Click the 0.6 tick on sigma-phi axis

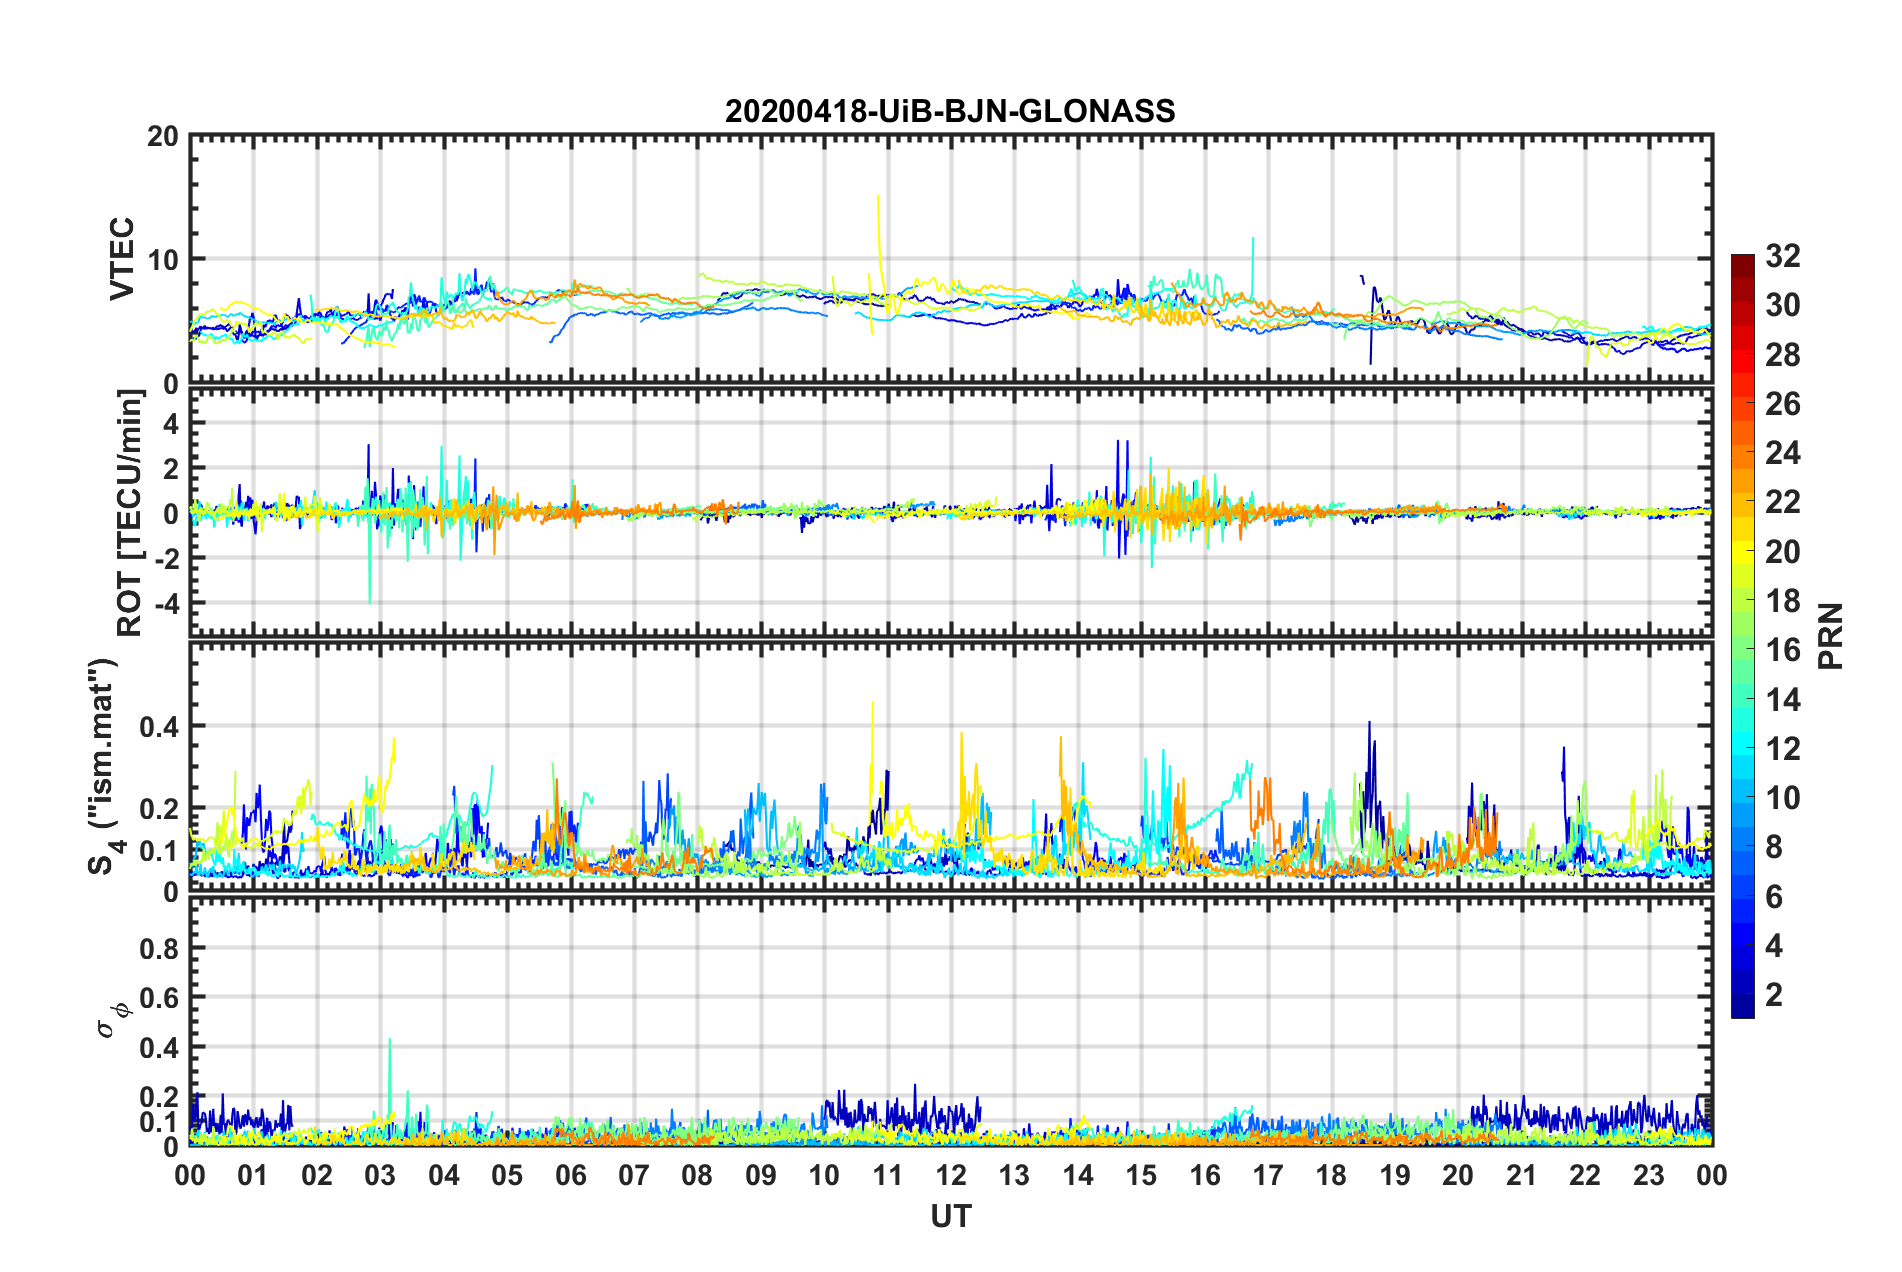160,997
